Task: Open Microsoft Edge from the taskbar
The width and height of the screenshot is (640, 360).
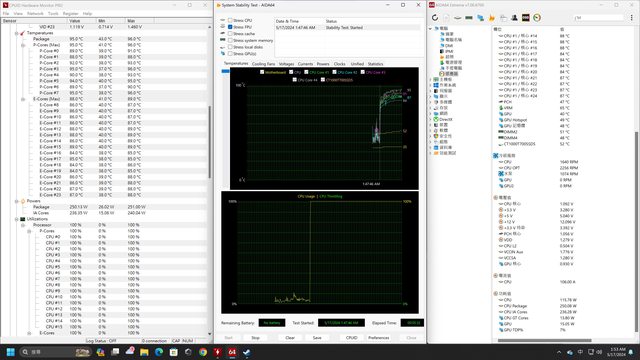Action: 159,352
